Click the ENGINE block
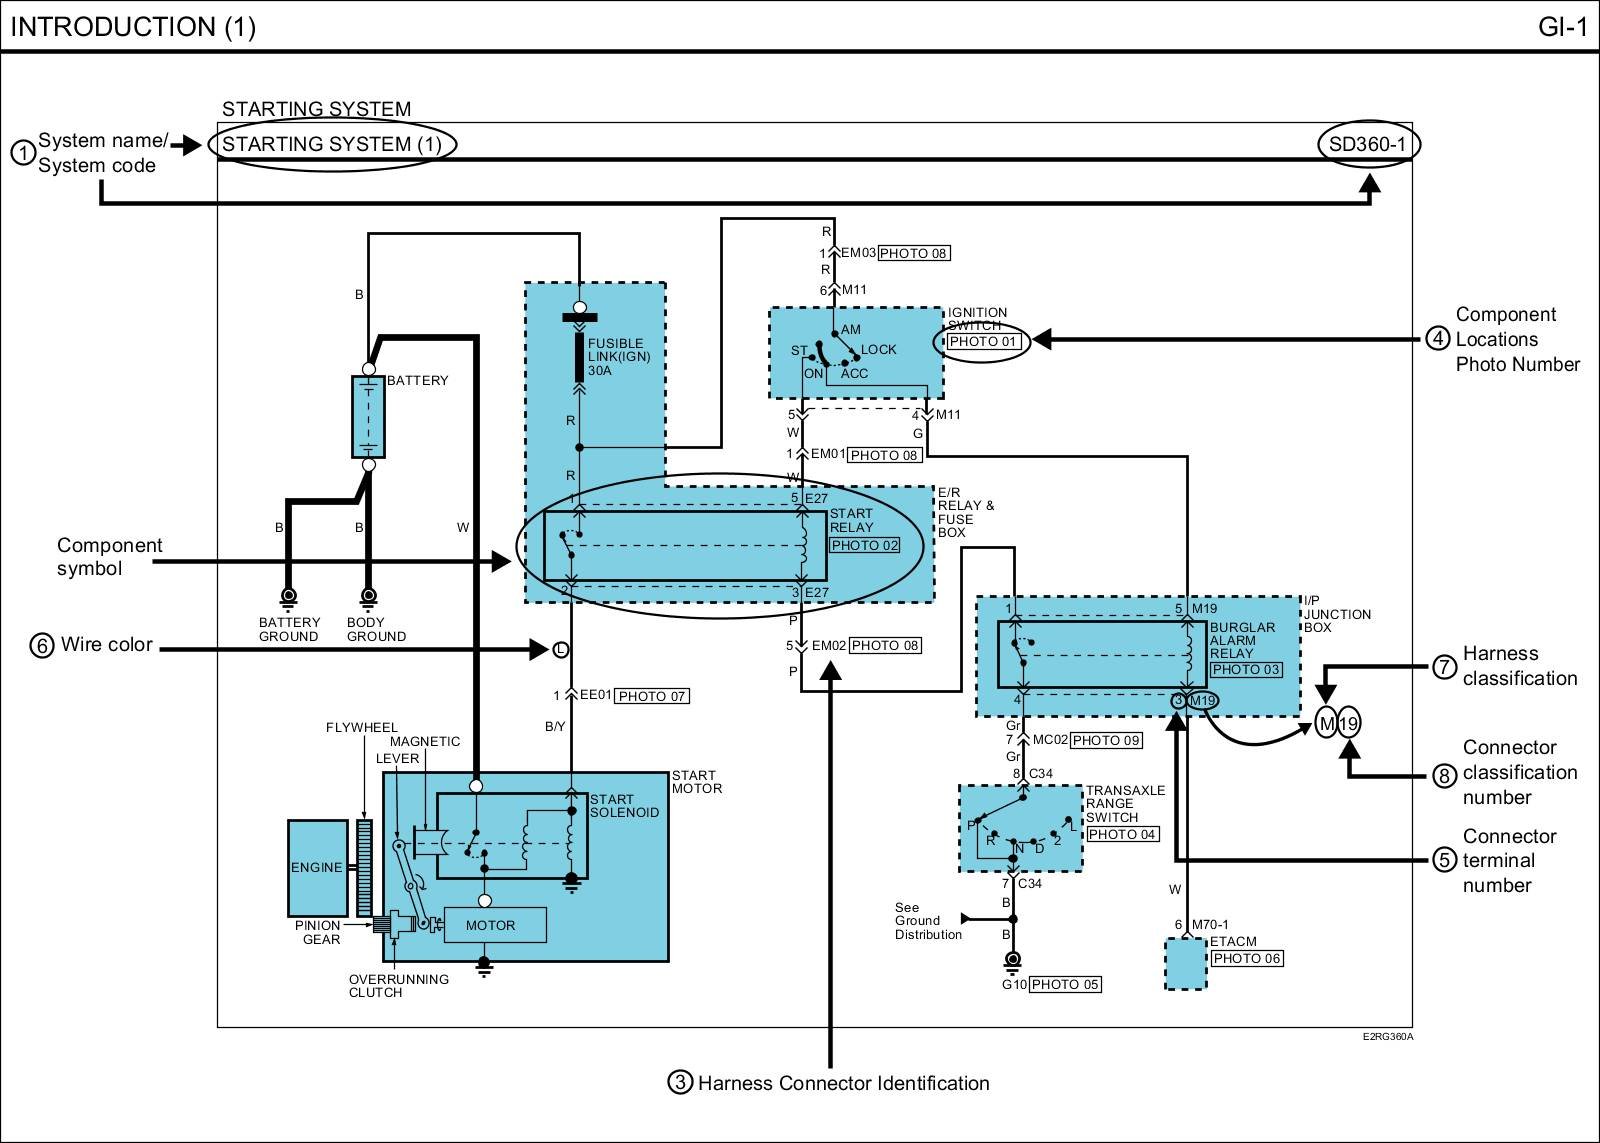The width and height of the screenshot is (1600, 1143). pos(317,867)
